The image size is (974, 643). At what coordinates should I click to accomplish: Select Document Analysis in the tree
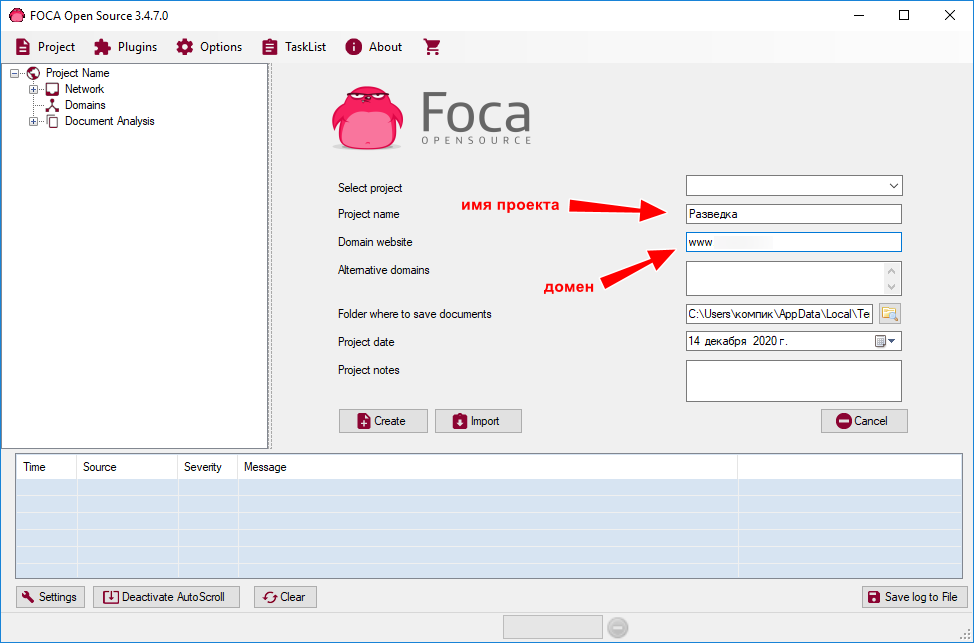click(x=109, y=121)
